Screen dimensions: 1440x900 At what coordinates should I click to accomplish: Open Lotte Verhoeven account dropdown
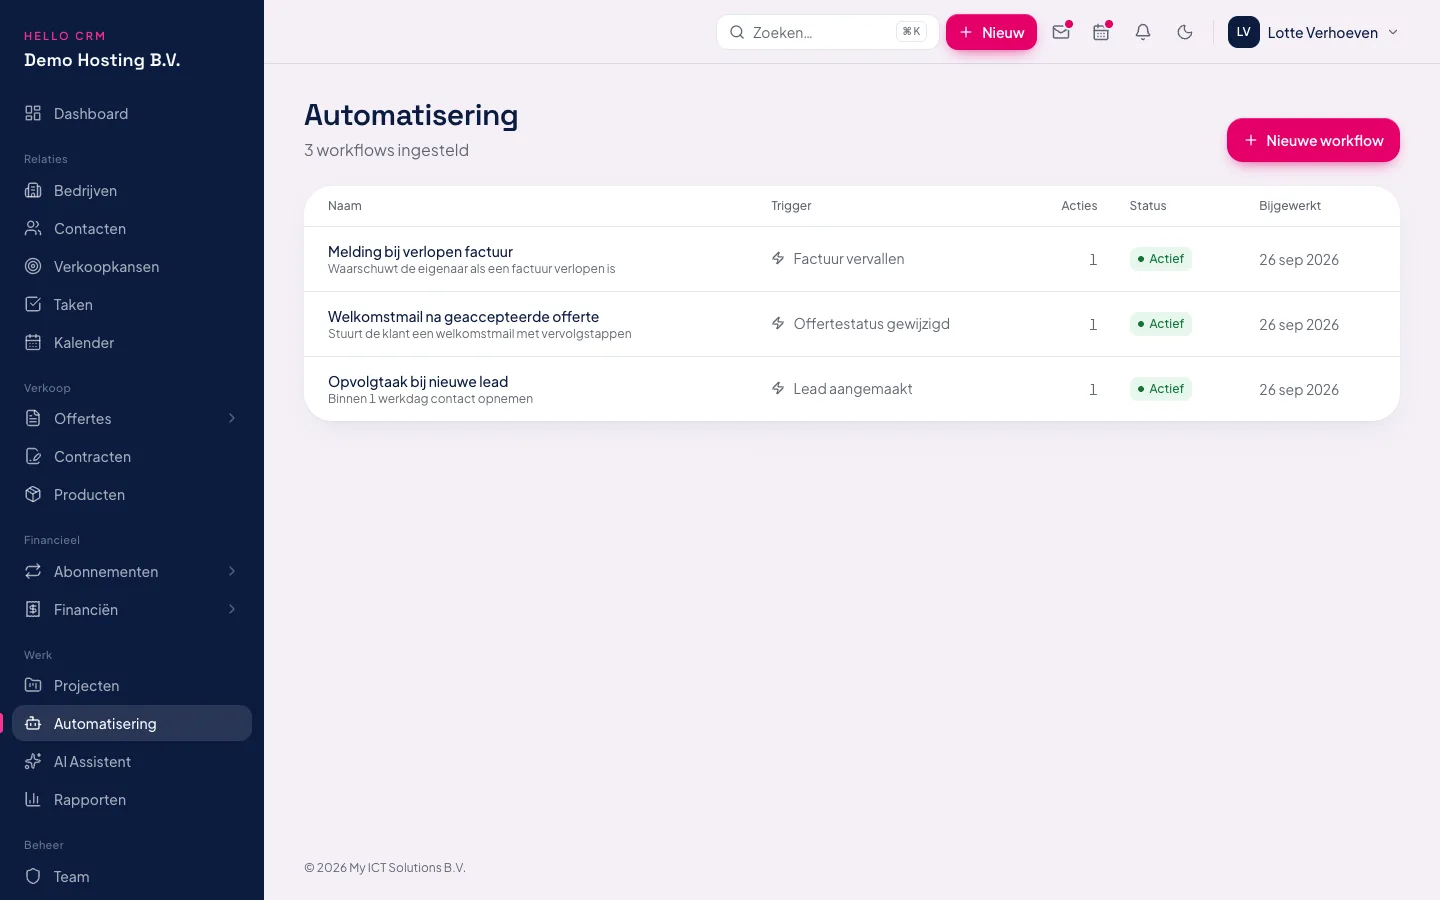[1314, 32]
